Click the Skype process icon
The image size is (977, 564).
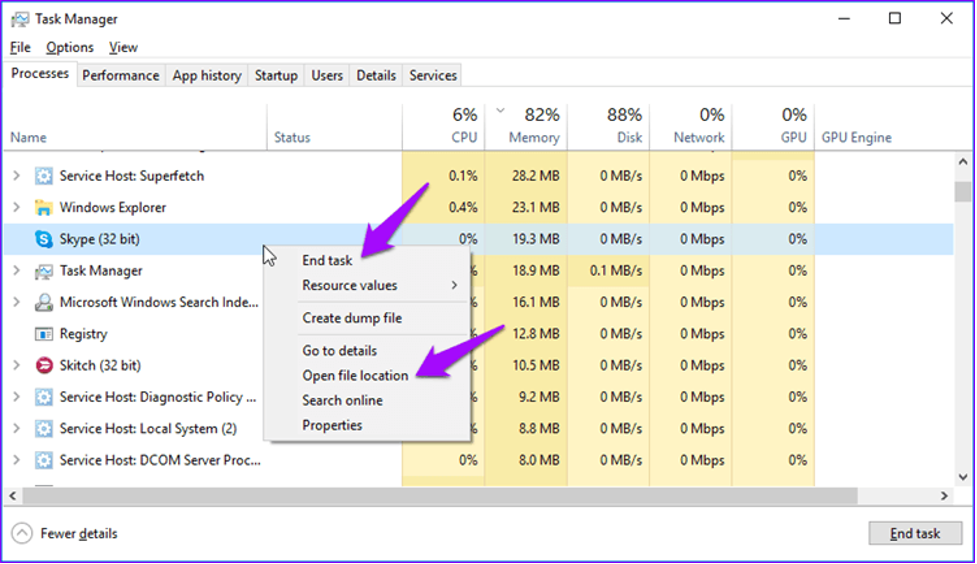44,239
